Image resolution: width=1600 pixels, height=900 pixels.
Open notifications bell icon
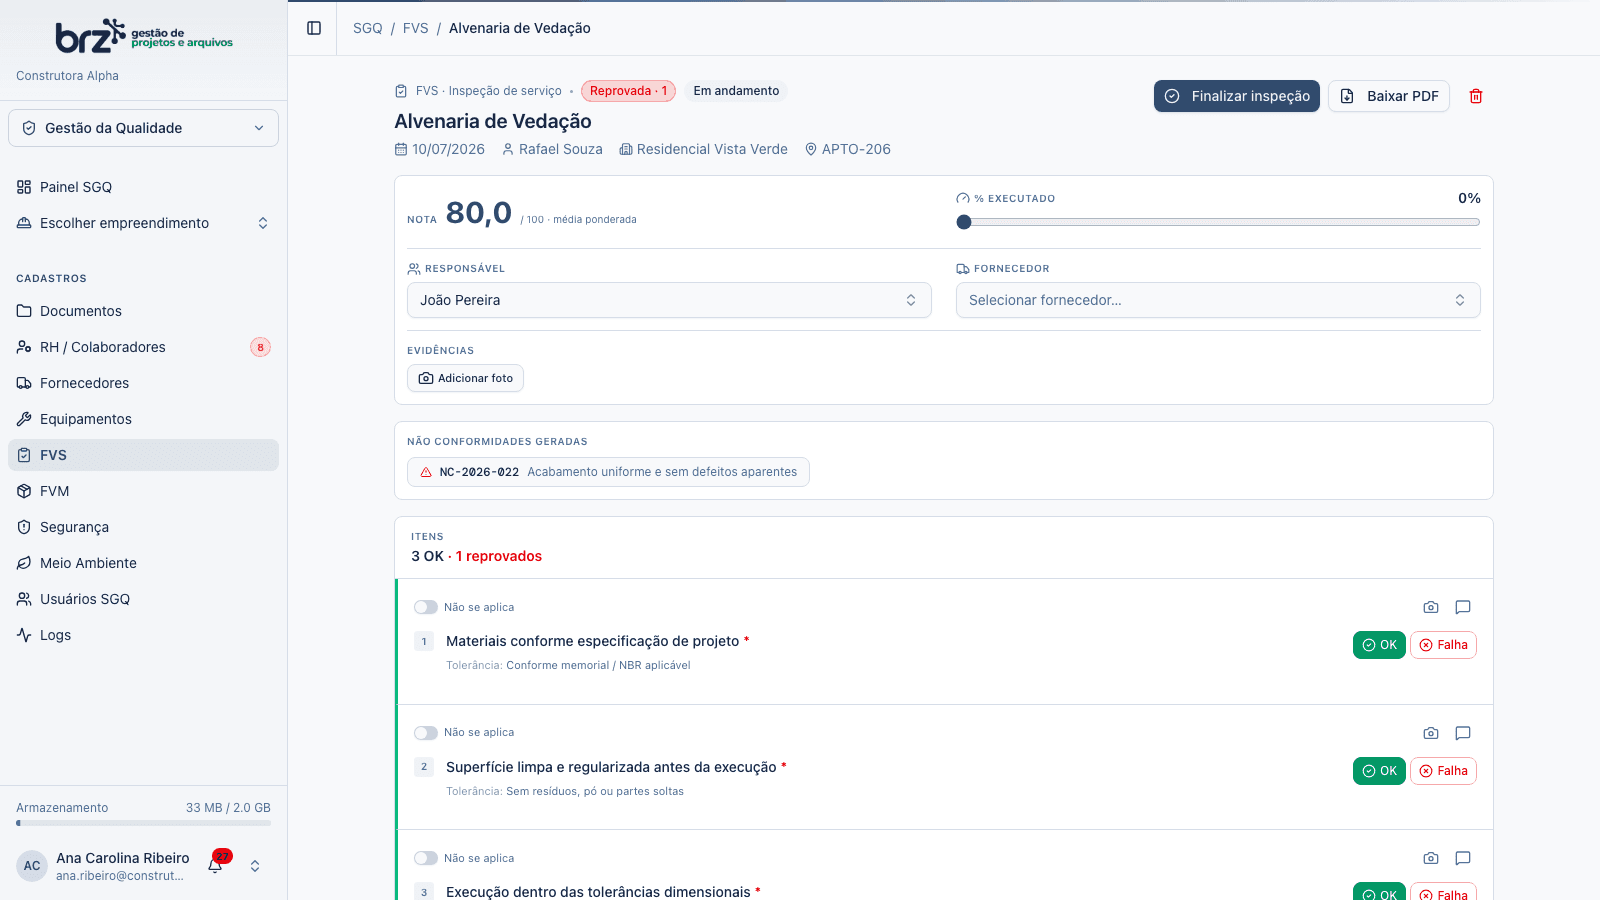(x=215, y=865)
